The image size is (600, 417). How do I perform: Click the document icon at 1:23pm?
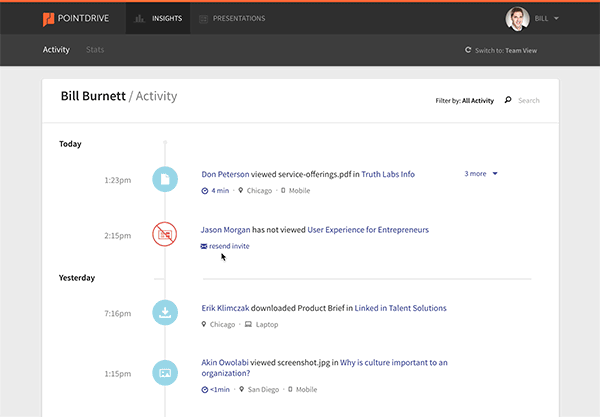point(165,180)
